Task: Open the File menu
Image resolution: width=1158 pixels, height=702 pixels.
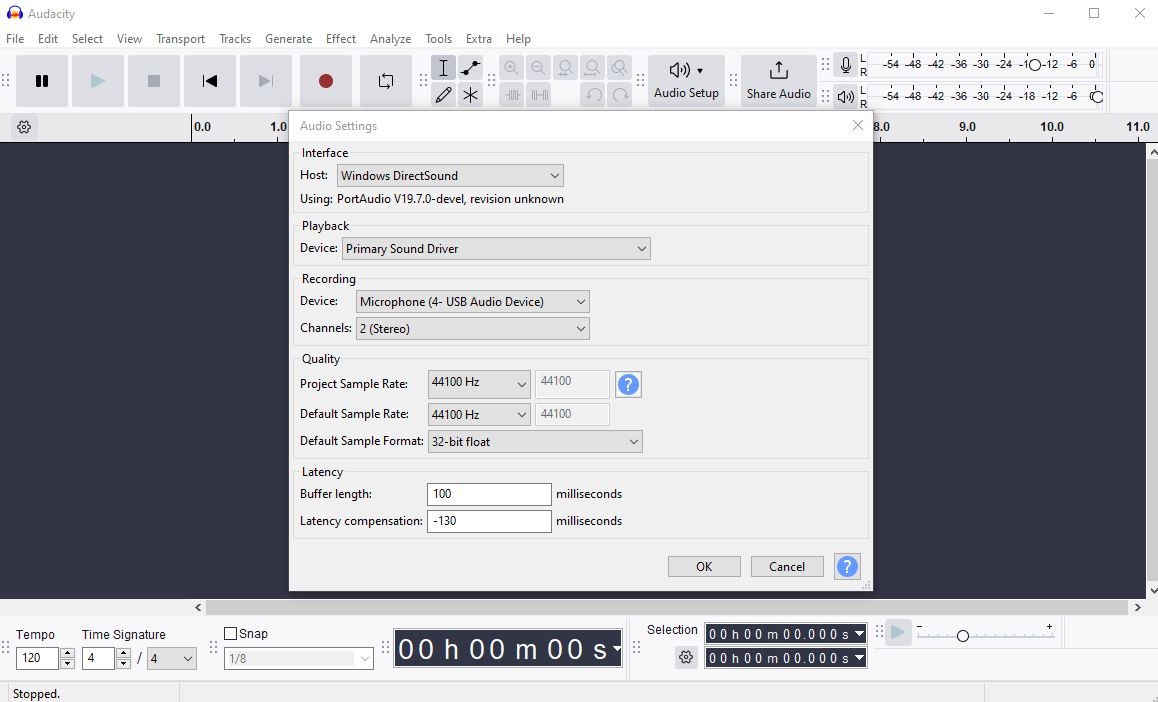Action: [15, 38]
